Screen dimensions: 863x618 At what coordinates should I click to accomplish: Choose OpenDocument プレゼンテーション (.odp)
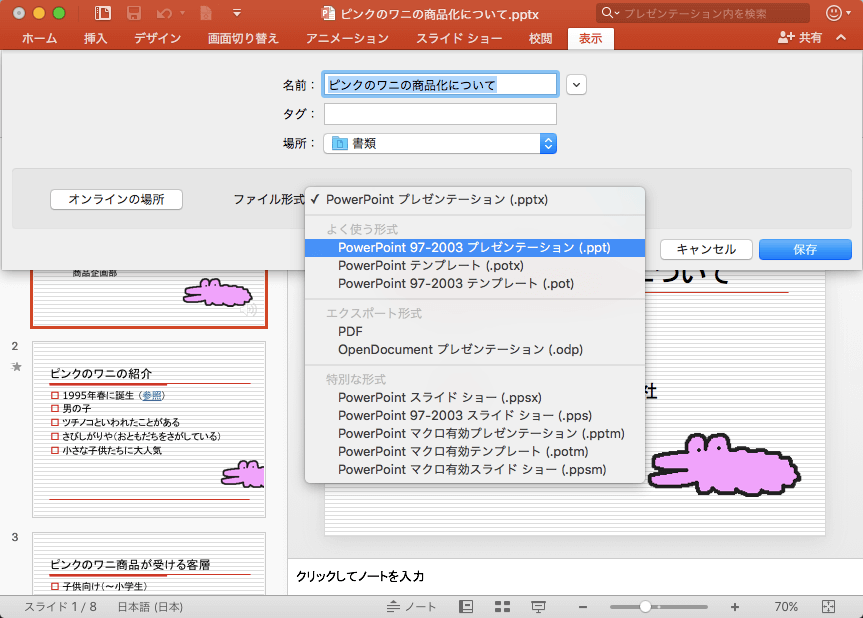475,349
